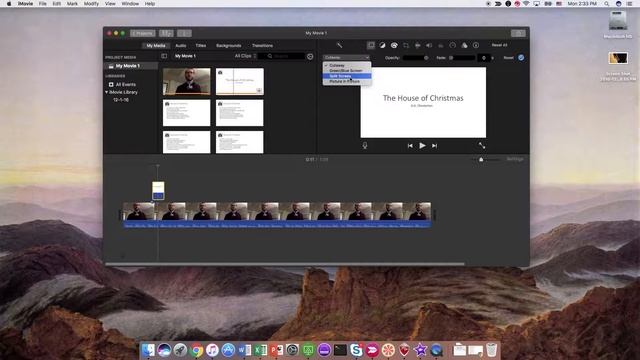The width and height of the screenshot is (640, 360).
Task: Click the share button in iMovie title bar
Action: pos(518,33)
